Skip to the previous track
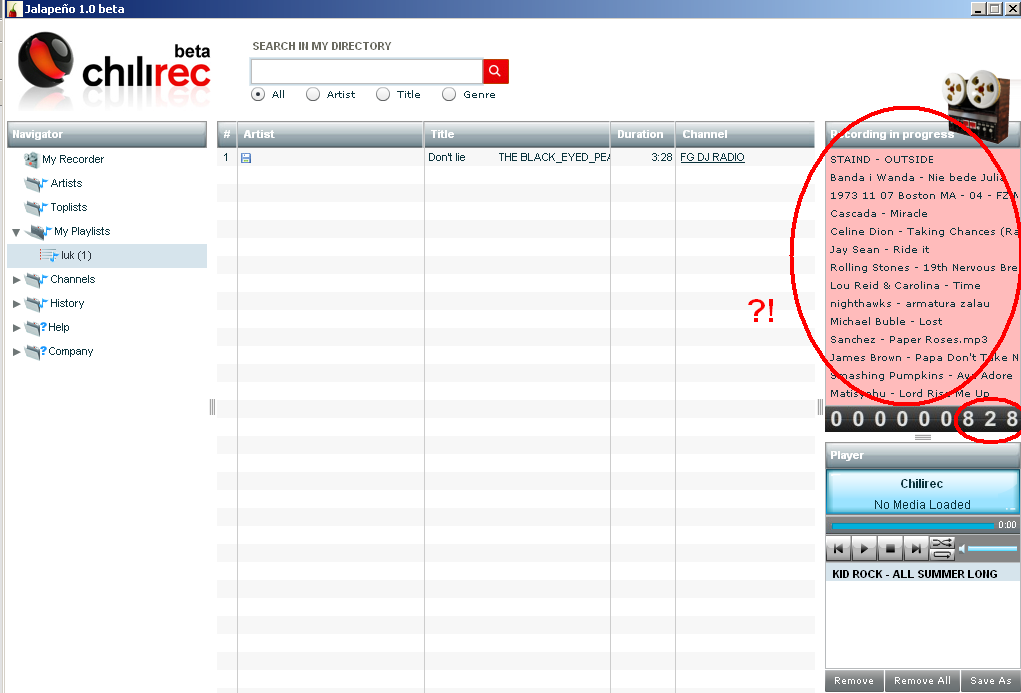The image size is (1021, 693). [x=839, y=549]
